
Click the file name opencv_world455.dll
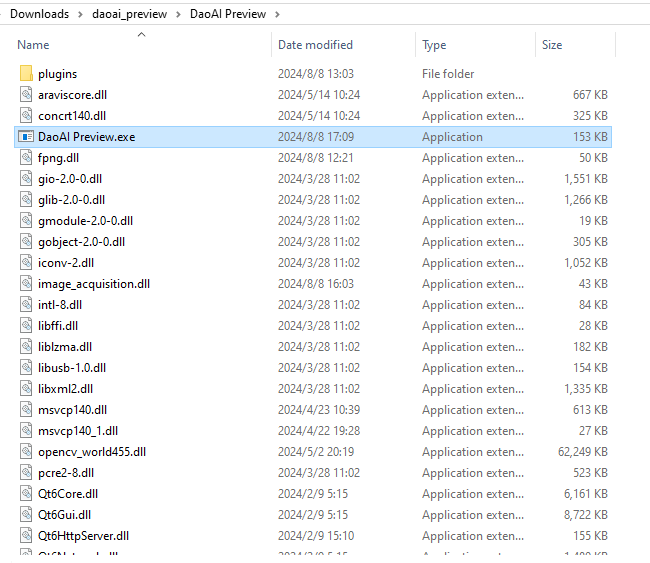point(92,452)
